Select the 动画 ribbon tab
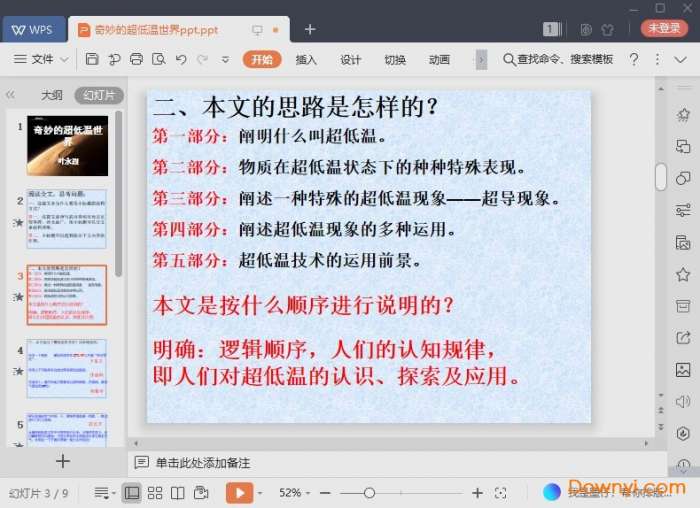The image size is (700, 508). click(x=439, y=59)
